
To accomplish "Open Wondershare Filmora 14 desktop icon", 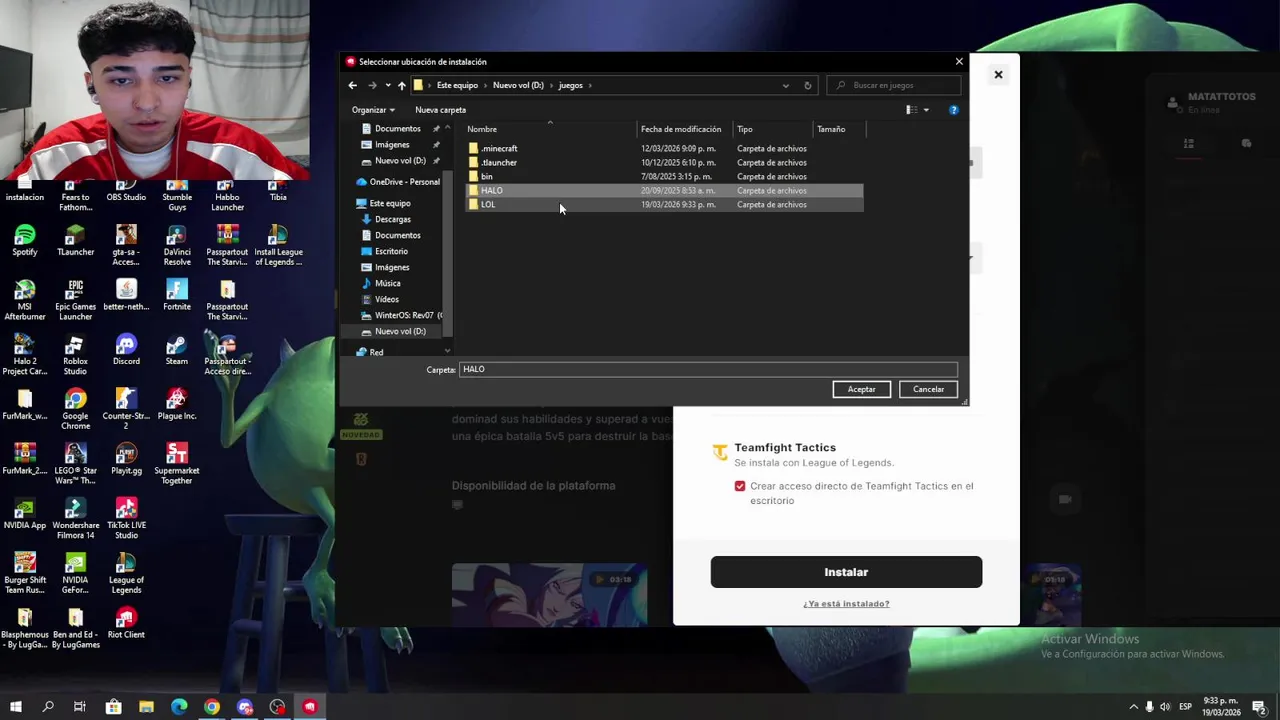I will (75, 519).
